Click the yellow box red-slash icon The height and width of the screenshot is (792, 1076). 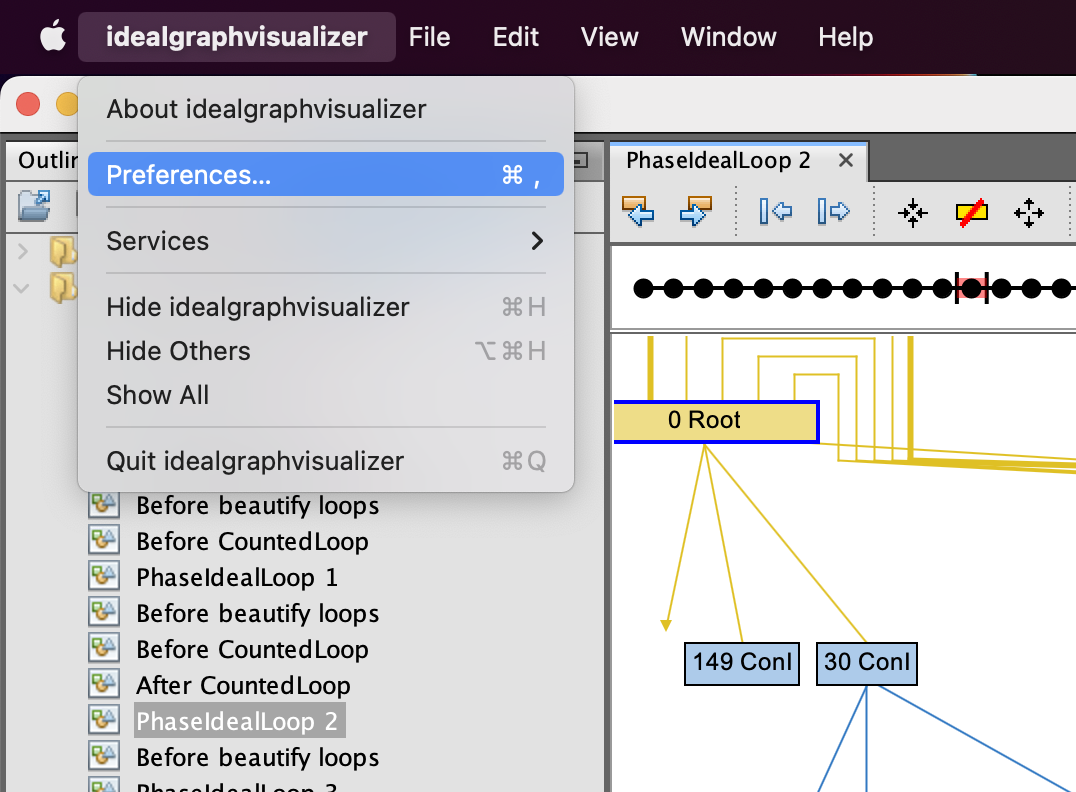click(971, 212)
